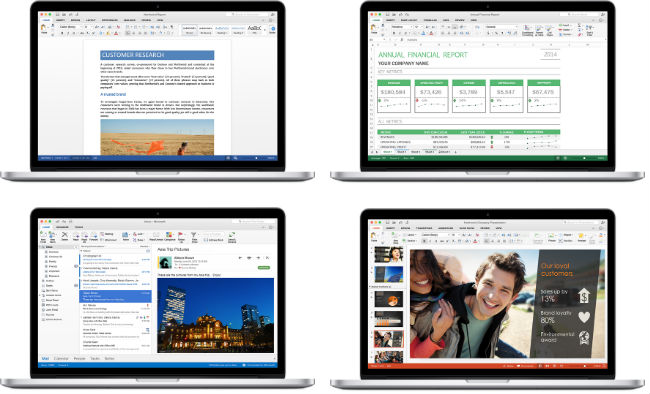Adjust the zoom slider in Excel's status bar

click(585, 158)
